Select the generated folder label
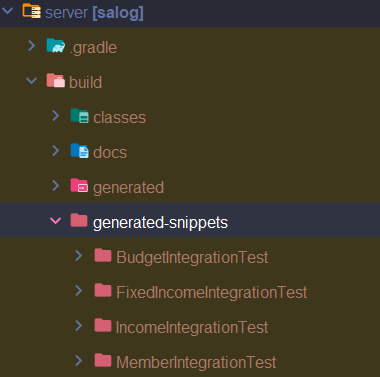This screenshot has width=380, height=377. 128,188
